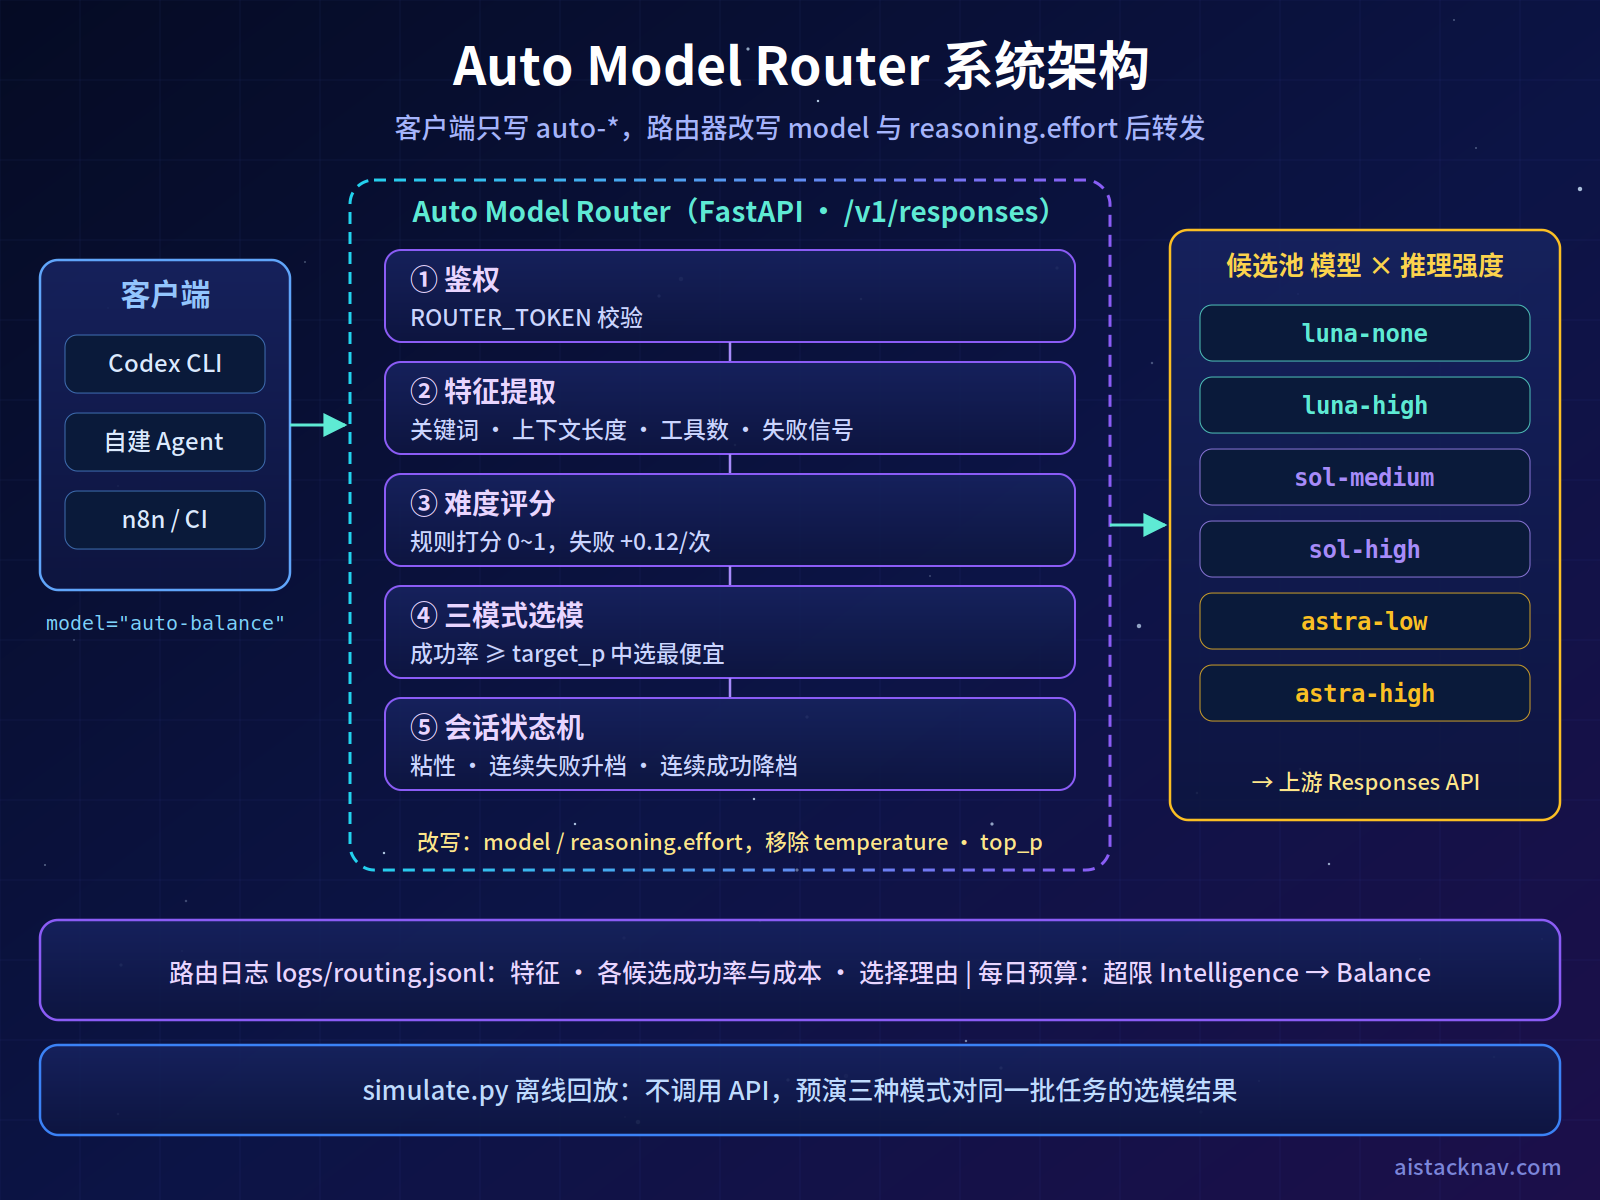Click the luna-high candidate

click(x=1365, y=405)
